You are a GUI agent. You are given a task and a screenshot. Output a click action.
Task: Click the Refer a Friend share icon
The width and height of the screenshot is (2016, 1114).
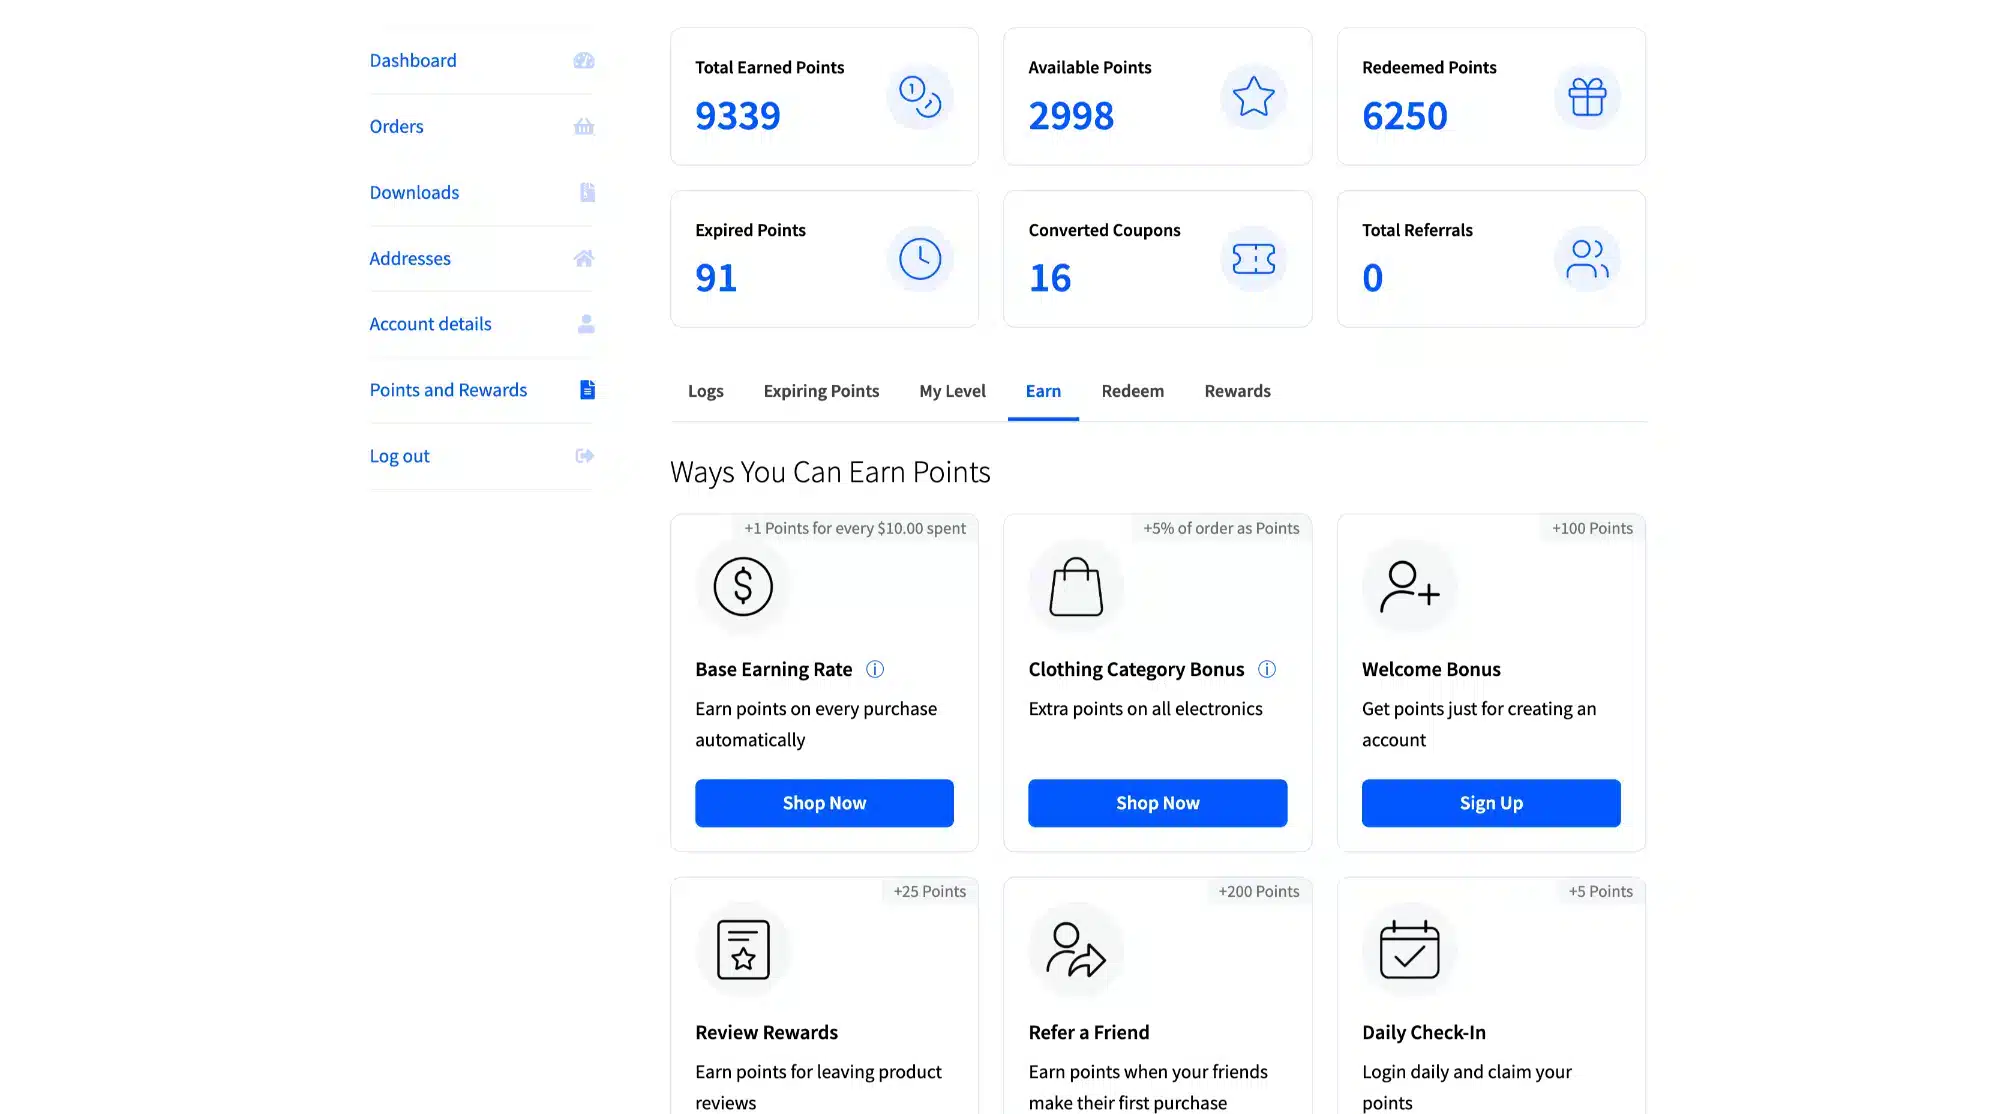pos(1076,949)
